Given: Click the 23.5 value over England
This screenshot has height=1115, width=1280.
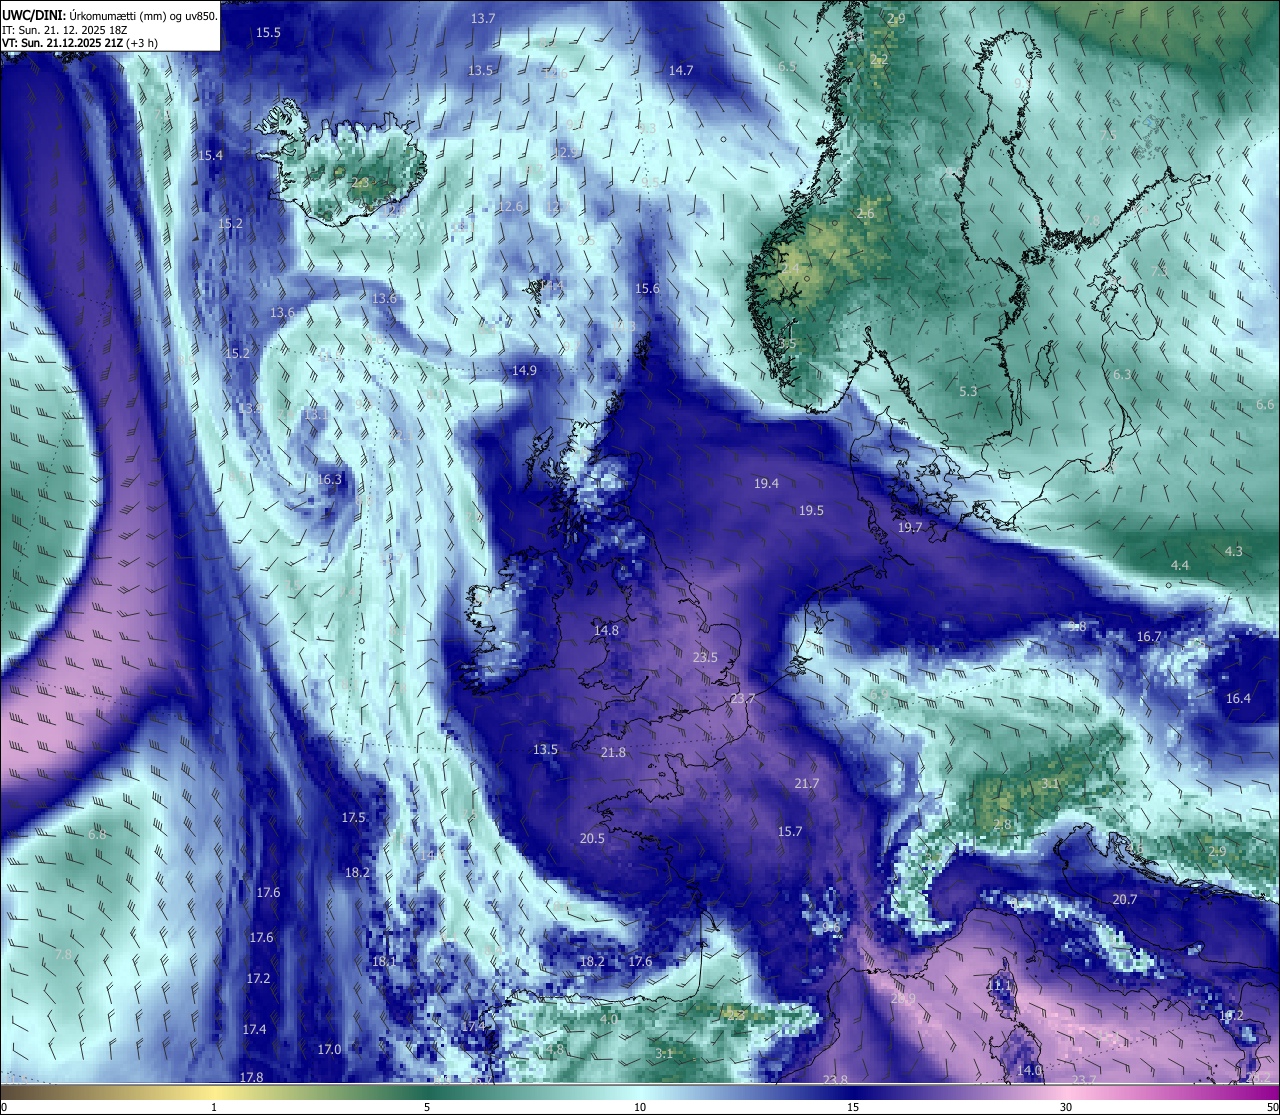Looking at the screenshot, I should point(705,657).
